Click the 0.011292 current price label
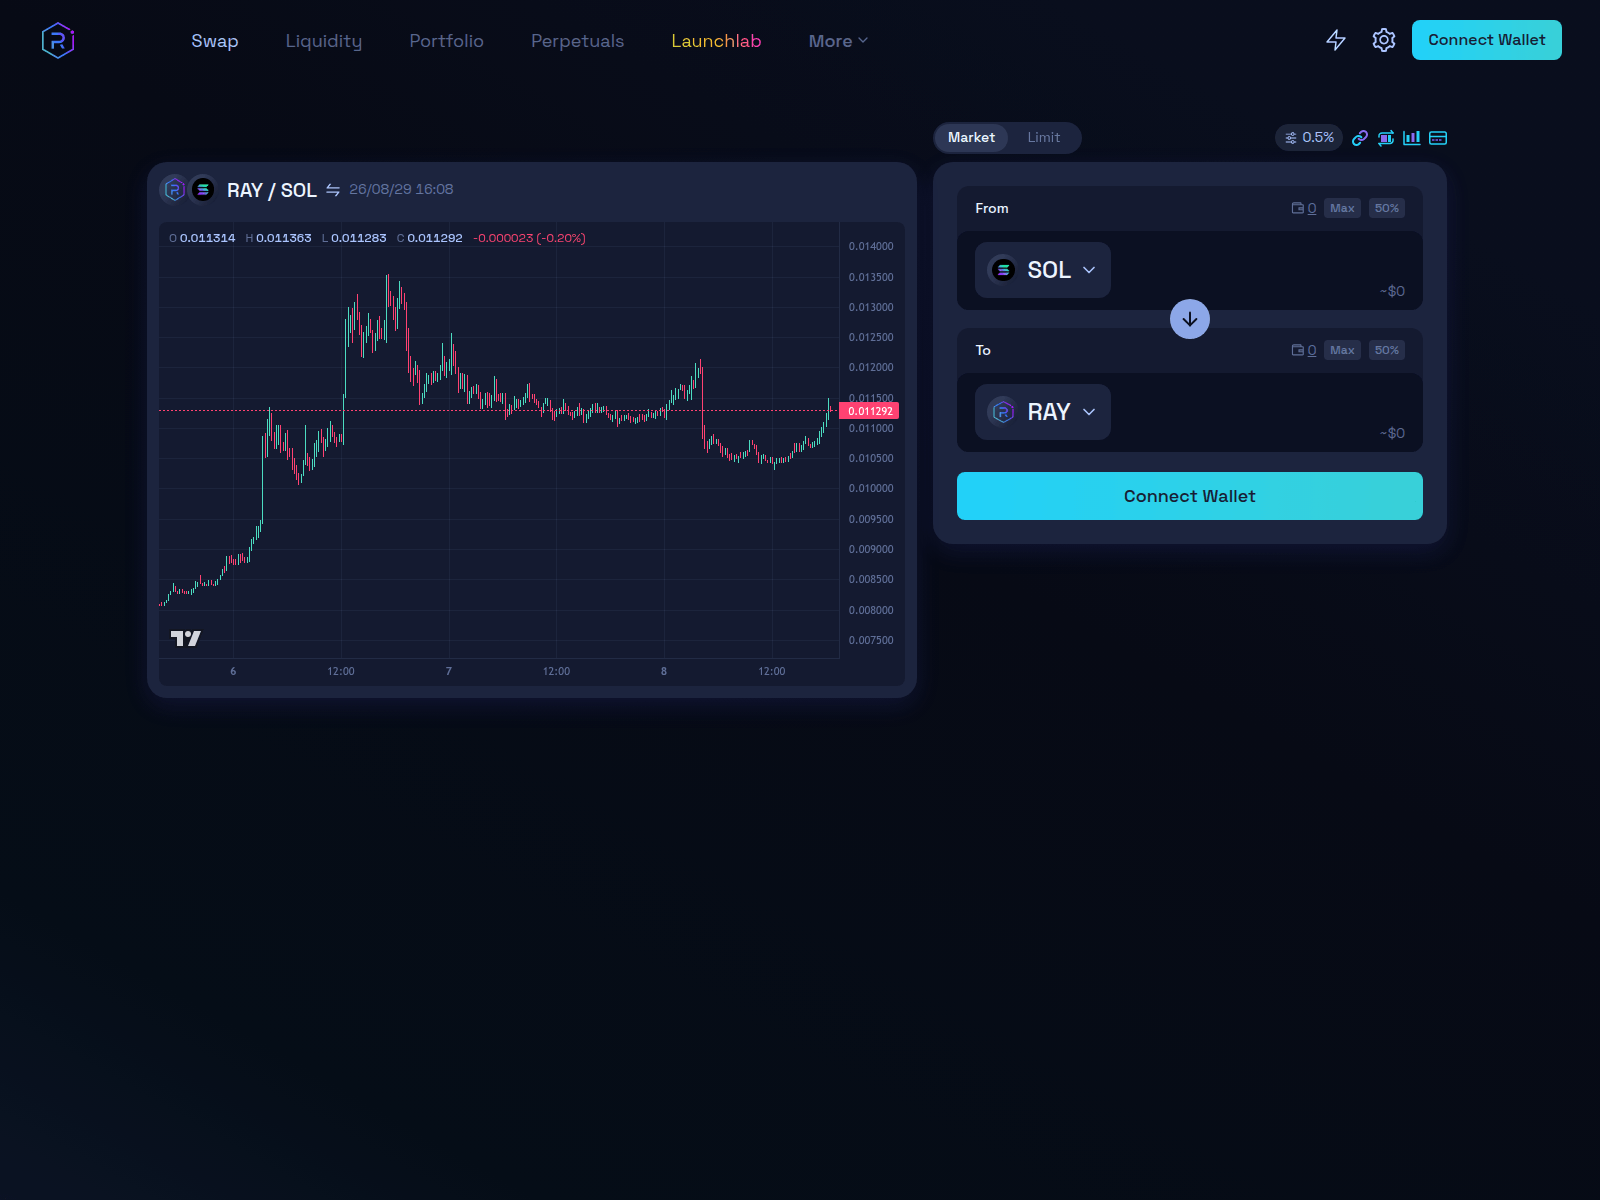This screenshot has width=1600, height=1200. pos(870,411)
